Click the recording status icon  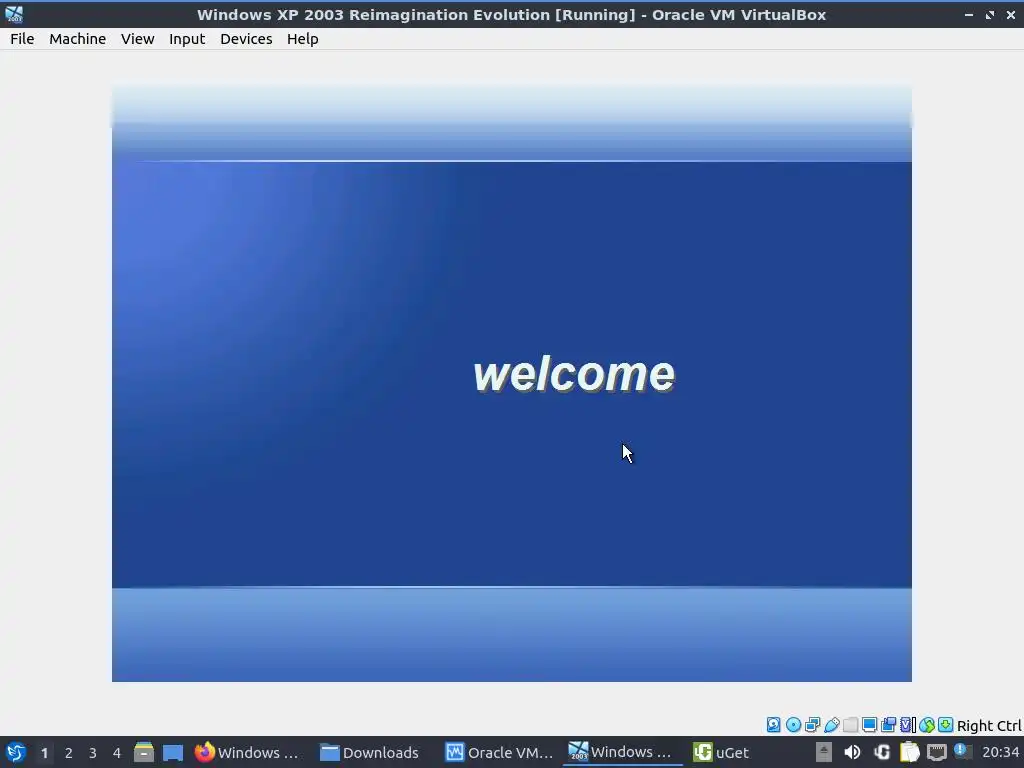point(888,725)
